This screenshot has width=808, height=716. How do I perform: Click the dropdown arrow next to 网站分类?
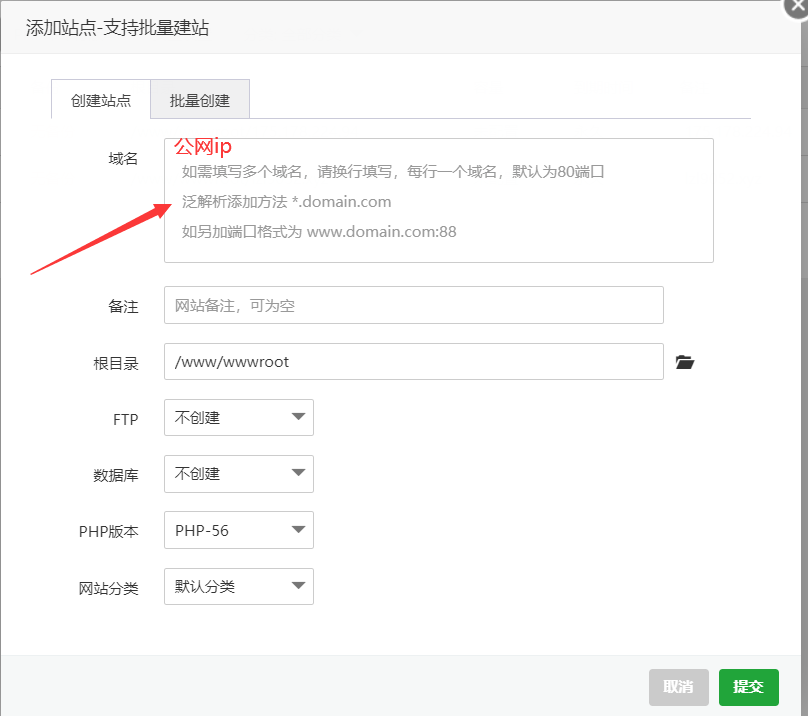(x=299, y=587)
